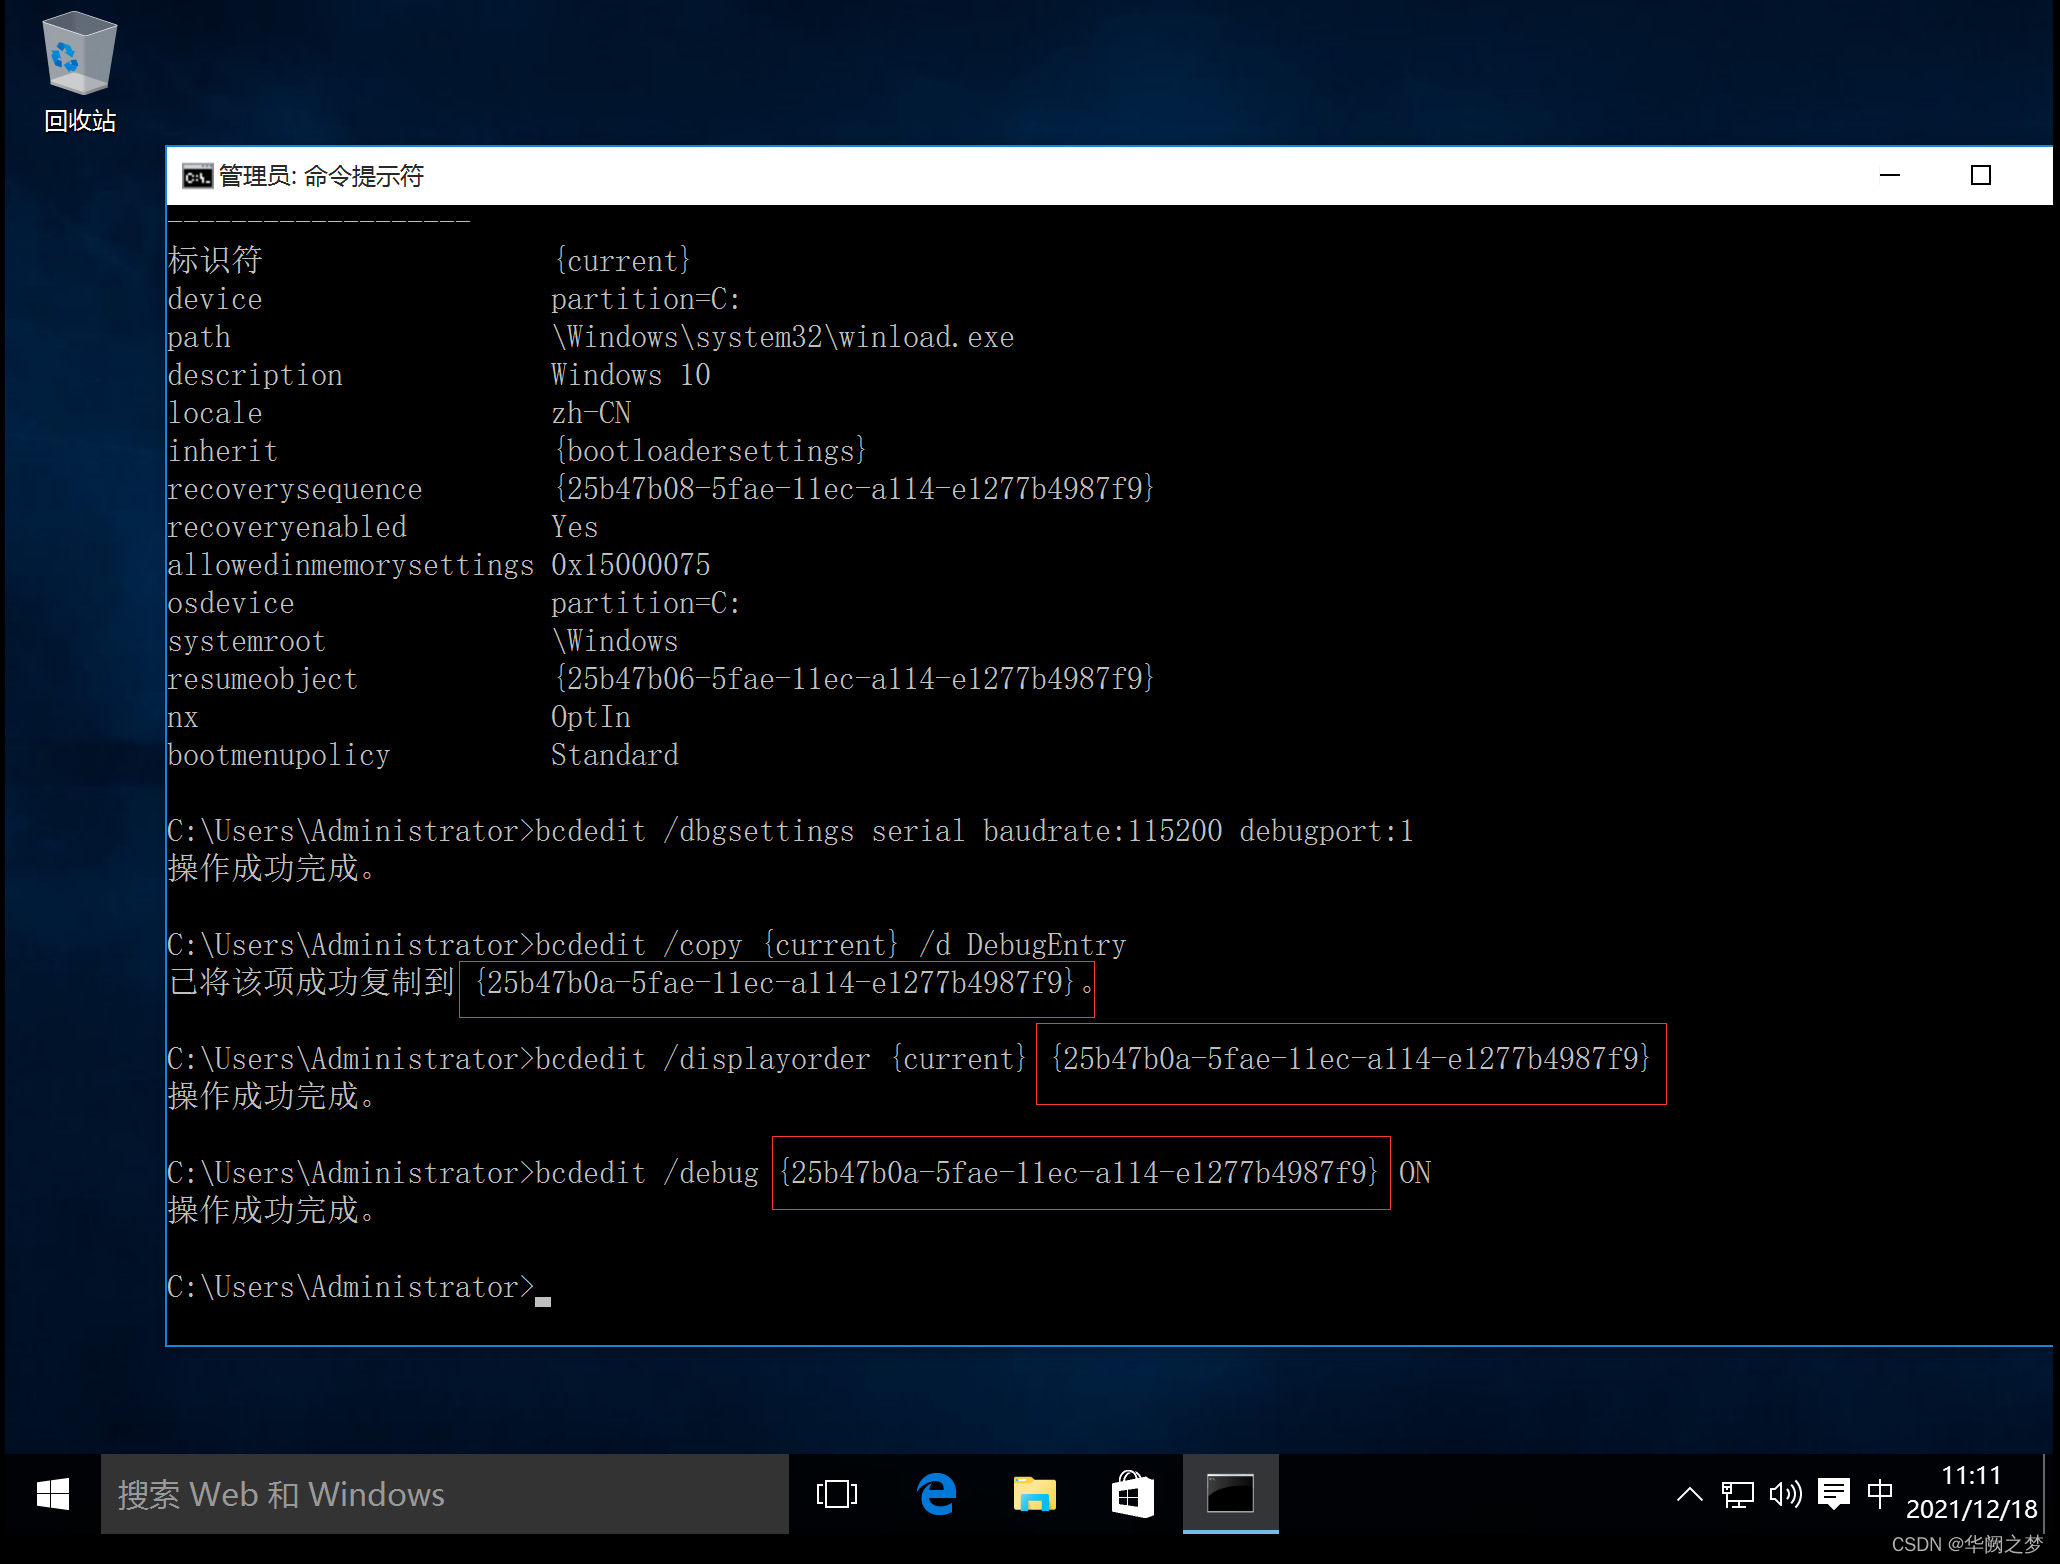Click the recoverysequence GUID ending b08 prefix

point(855,489)
